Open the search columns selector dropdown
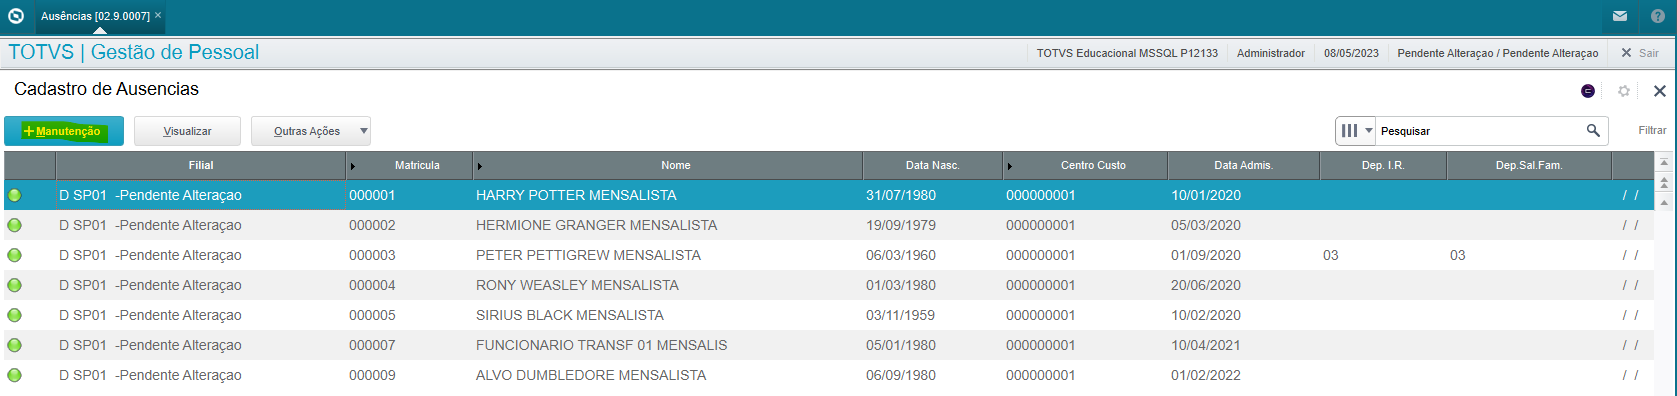The width and height of the screenshot is (1677, 396). coord(1355,131)
